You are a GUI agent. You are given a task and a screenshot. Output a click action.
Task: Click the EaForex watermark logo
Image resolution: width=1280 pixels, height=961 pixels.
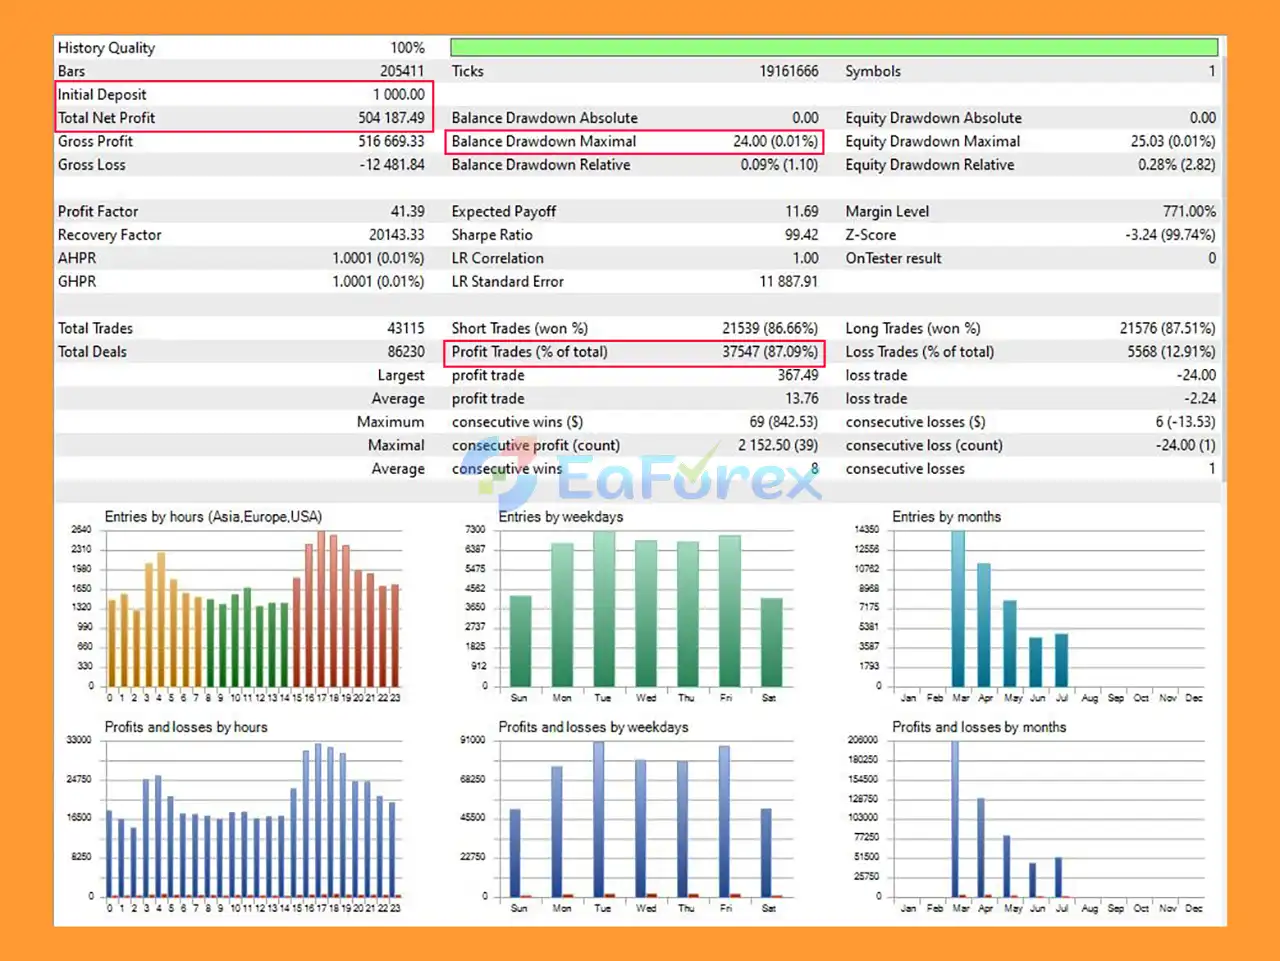click(650, 478)
